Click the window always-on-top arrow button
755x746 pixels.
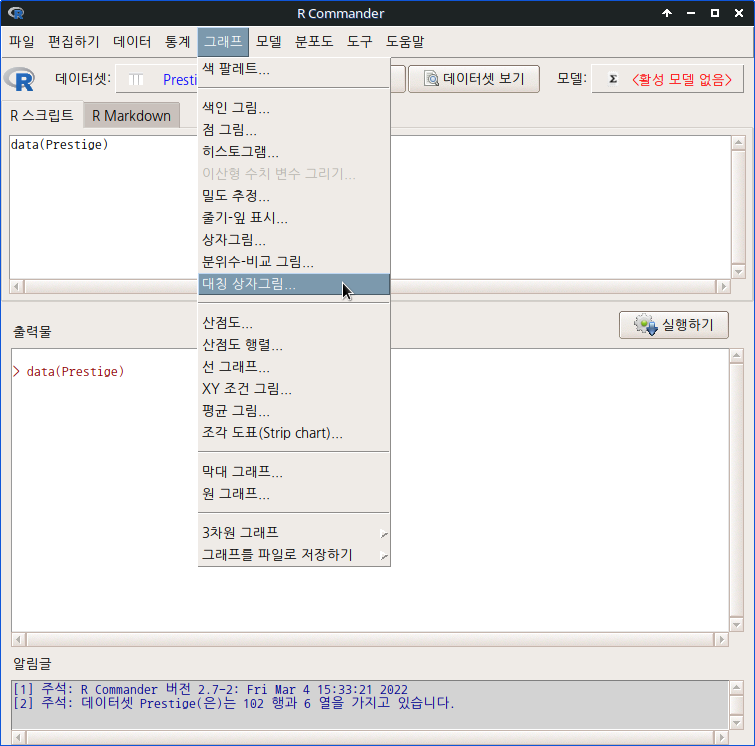(667, 13)
